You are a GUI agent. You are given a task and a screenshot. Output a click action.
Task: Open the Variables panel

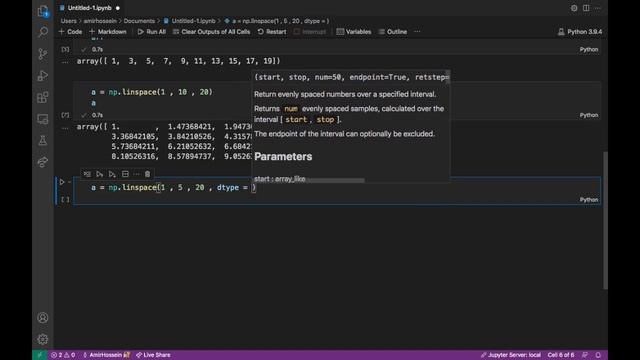[354, 32]
